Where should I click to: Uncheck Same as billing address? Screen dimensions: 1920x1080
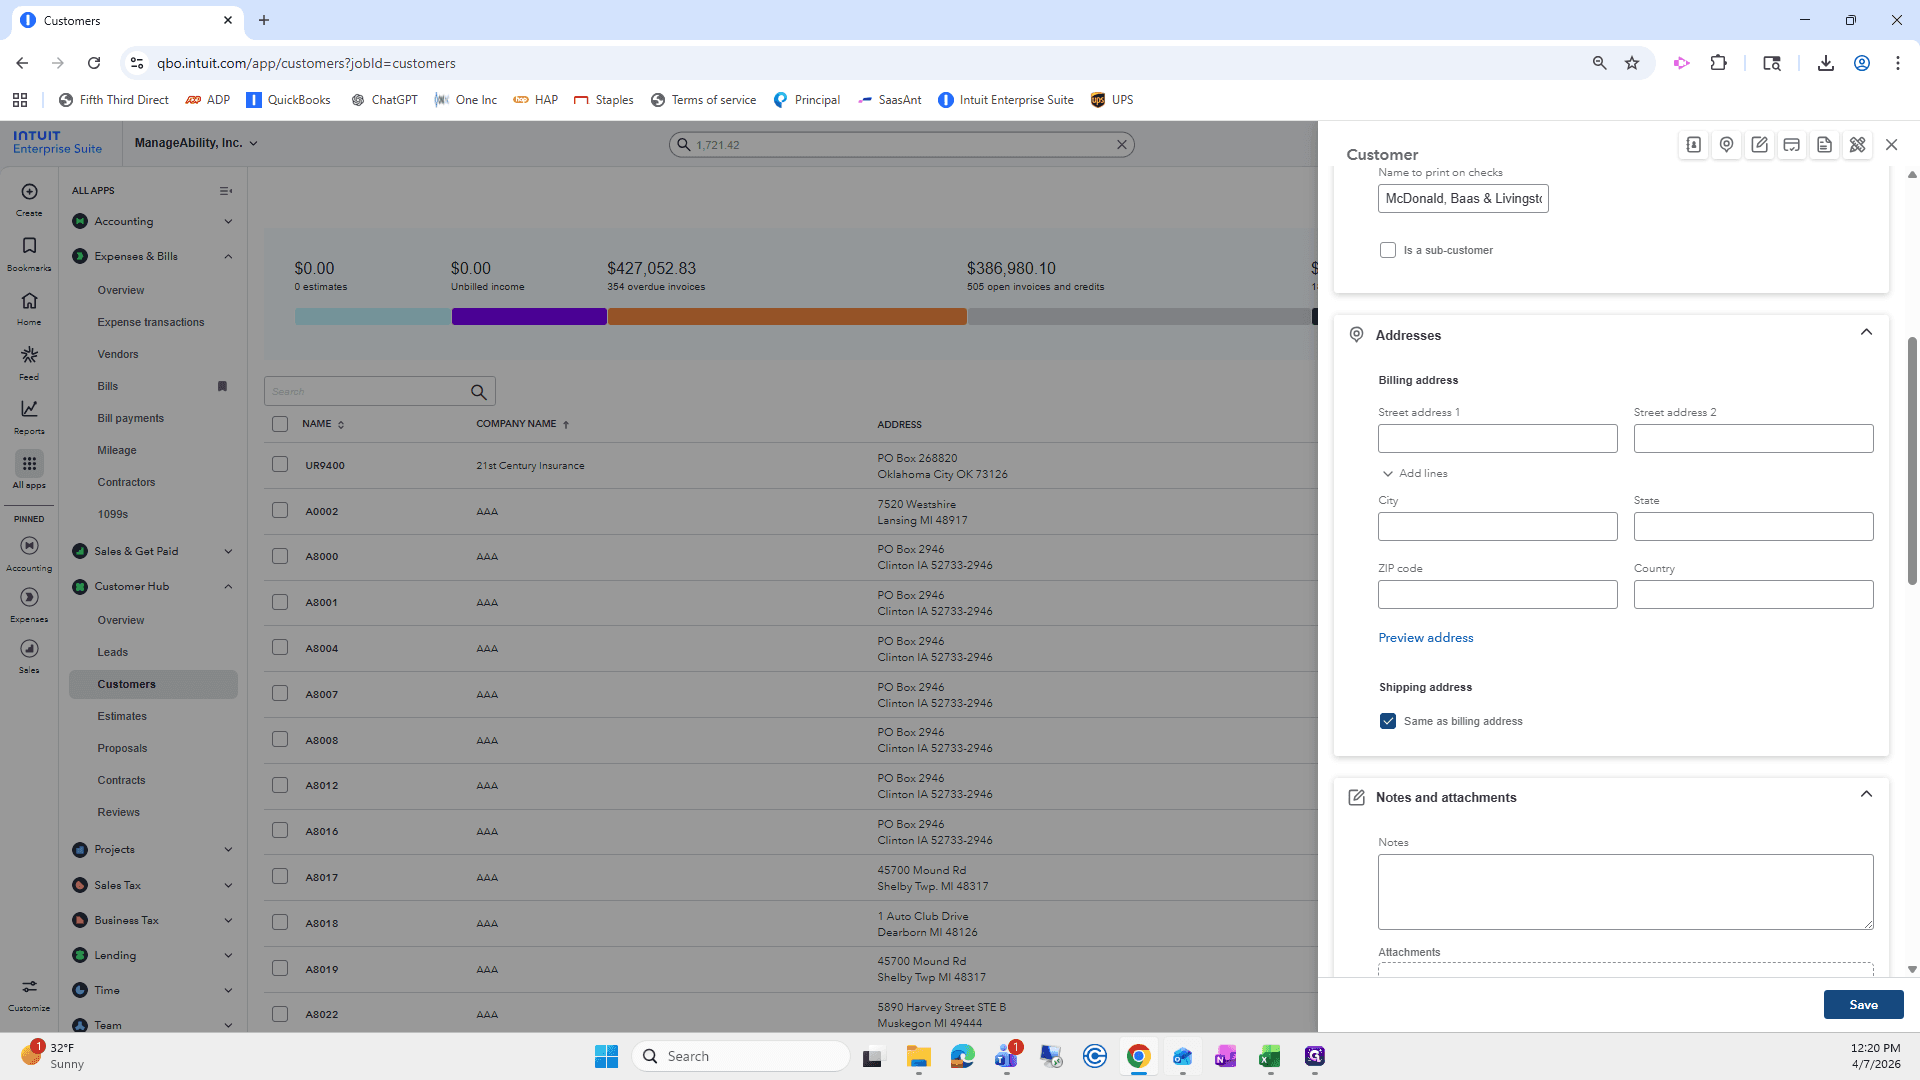(x=1388, y=721)
